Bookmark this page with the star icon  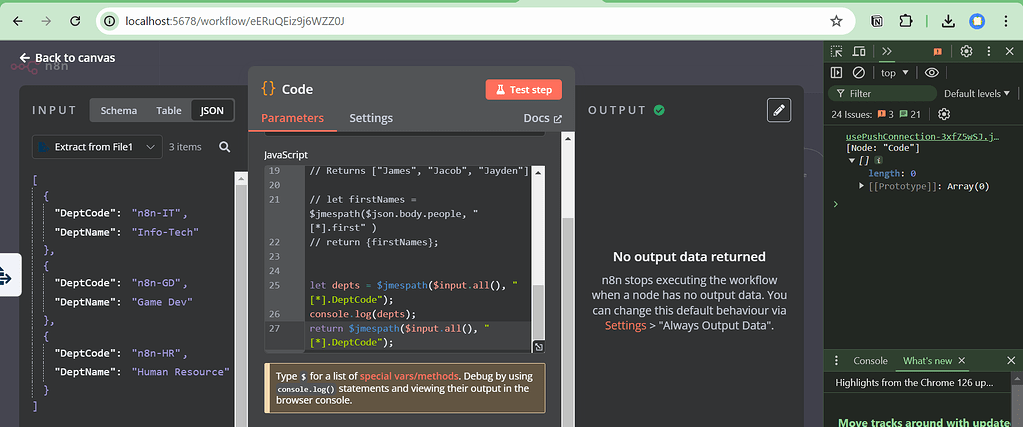click(x=836, y=20)
